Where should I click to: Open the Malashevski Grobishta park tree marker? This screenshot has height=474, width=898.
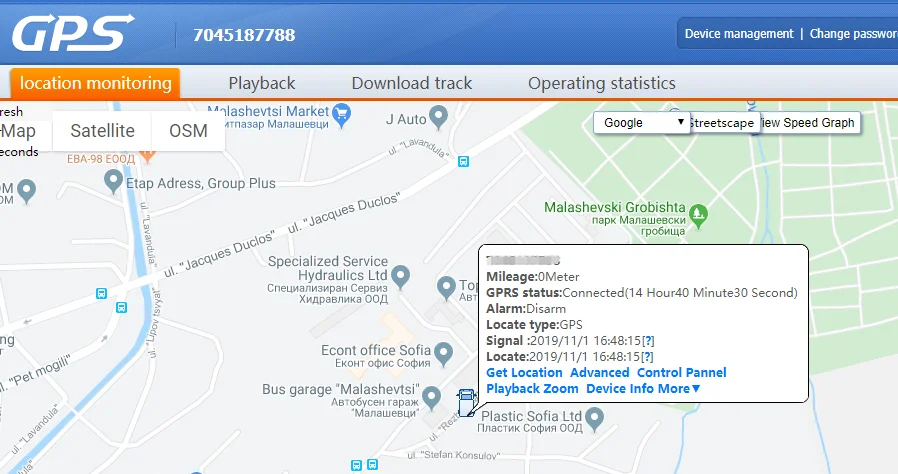(698, 216)
